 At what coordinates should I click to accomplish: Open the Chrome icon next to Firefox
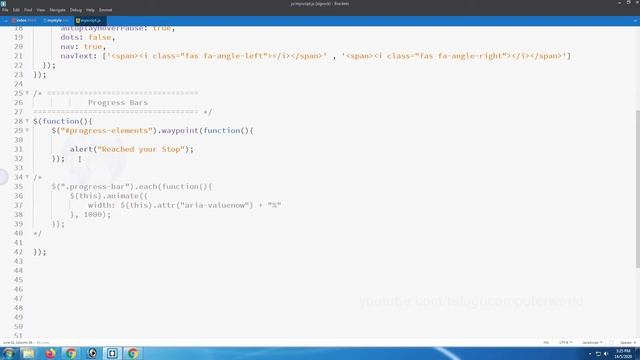pyautogui.click(x=71, y=353)
